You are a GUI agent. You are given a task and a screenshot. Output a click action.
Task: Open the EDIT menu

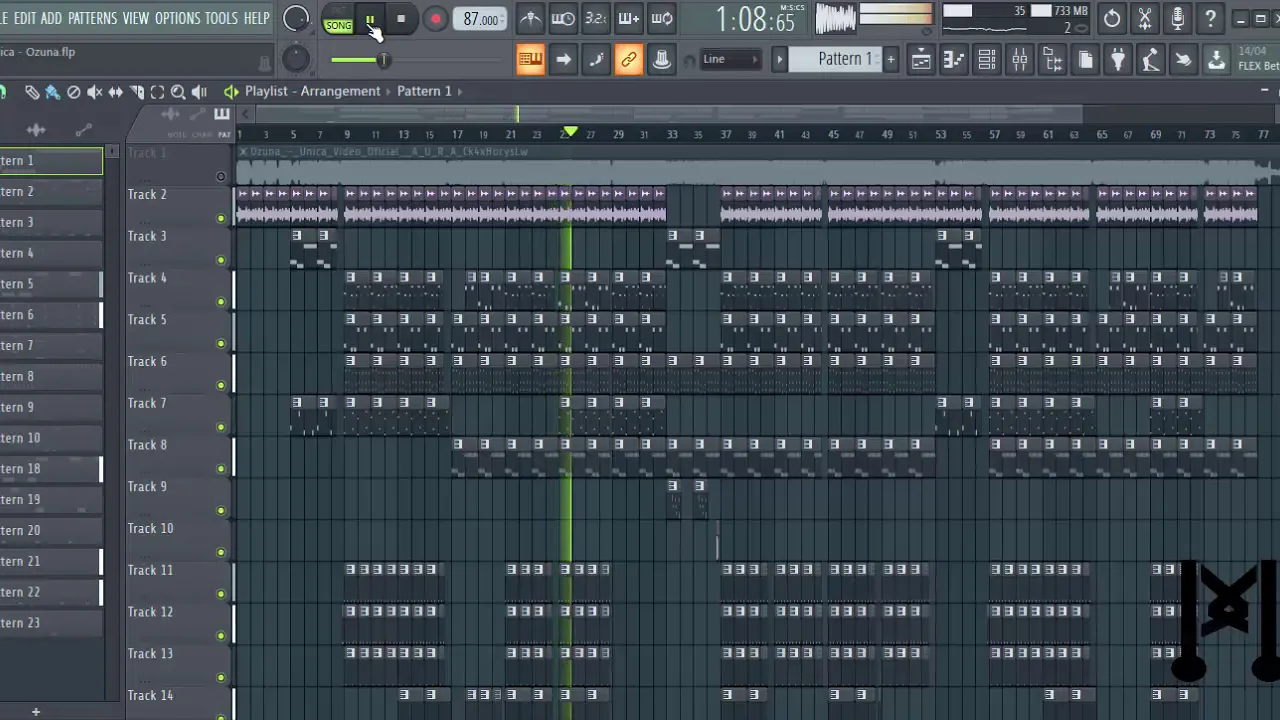coord(25,18)
